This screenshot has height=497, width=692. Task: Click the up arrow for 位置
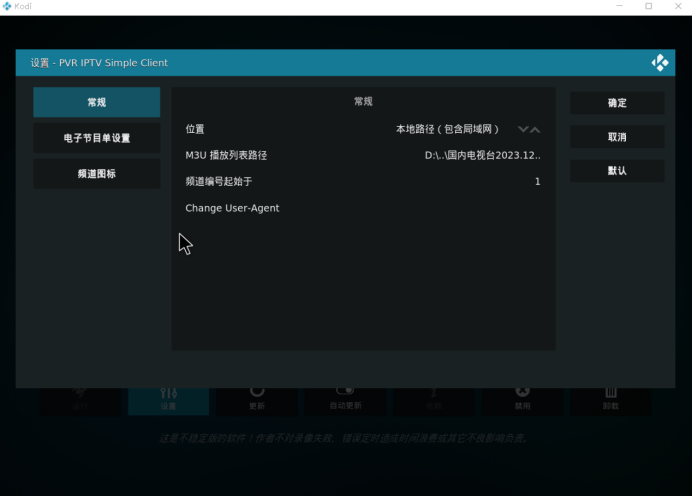tap(535, 129)
